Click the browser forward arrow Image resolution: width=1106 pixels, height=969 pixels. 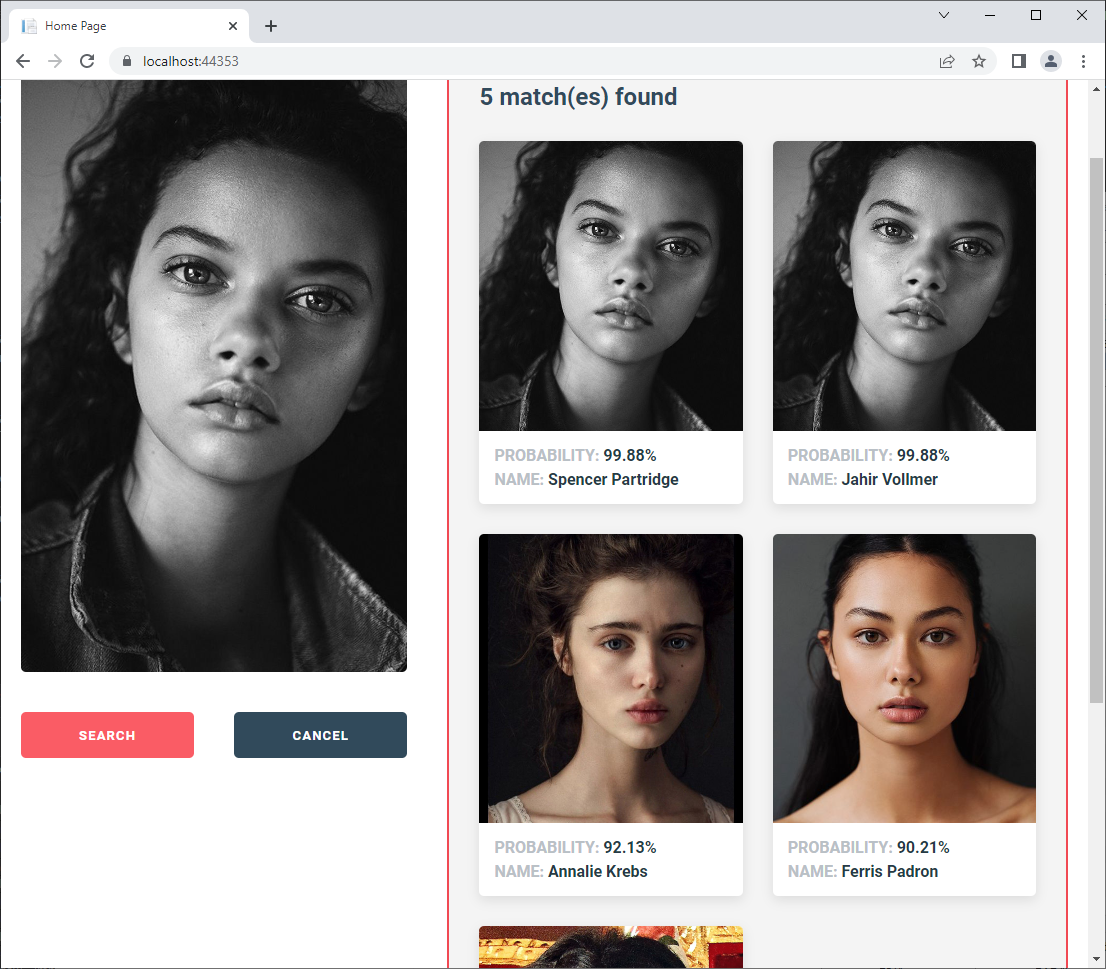click(54, 61)
